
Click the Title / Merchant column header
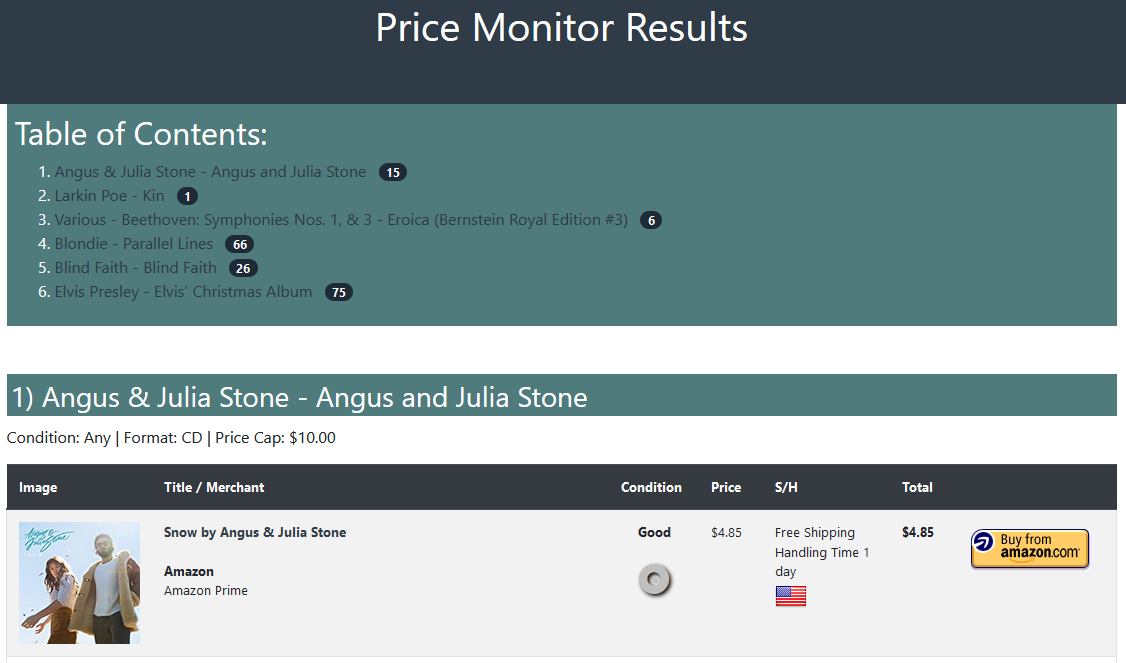(x=214, y=488)
